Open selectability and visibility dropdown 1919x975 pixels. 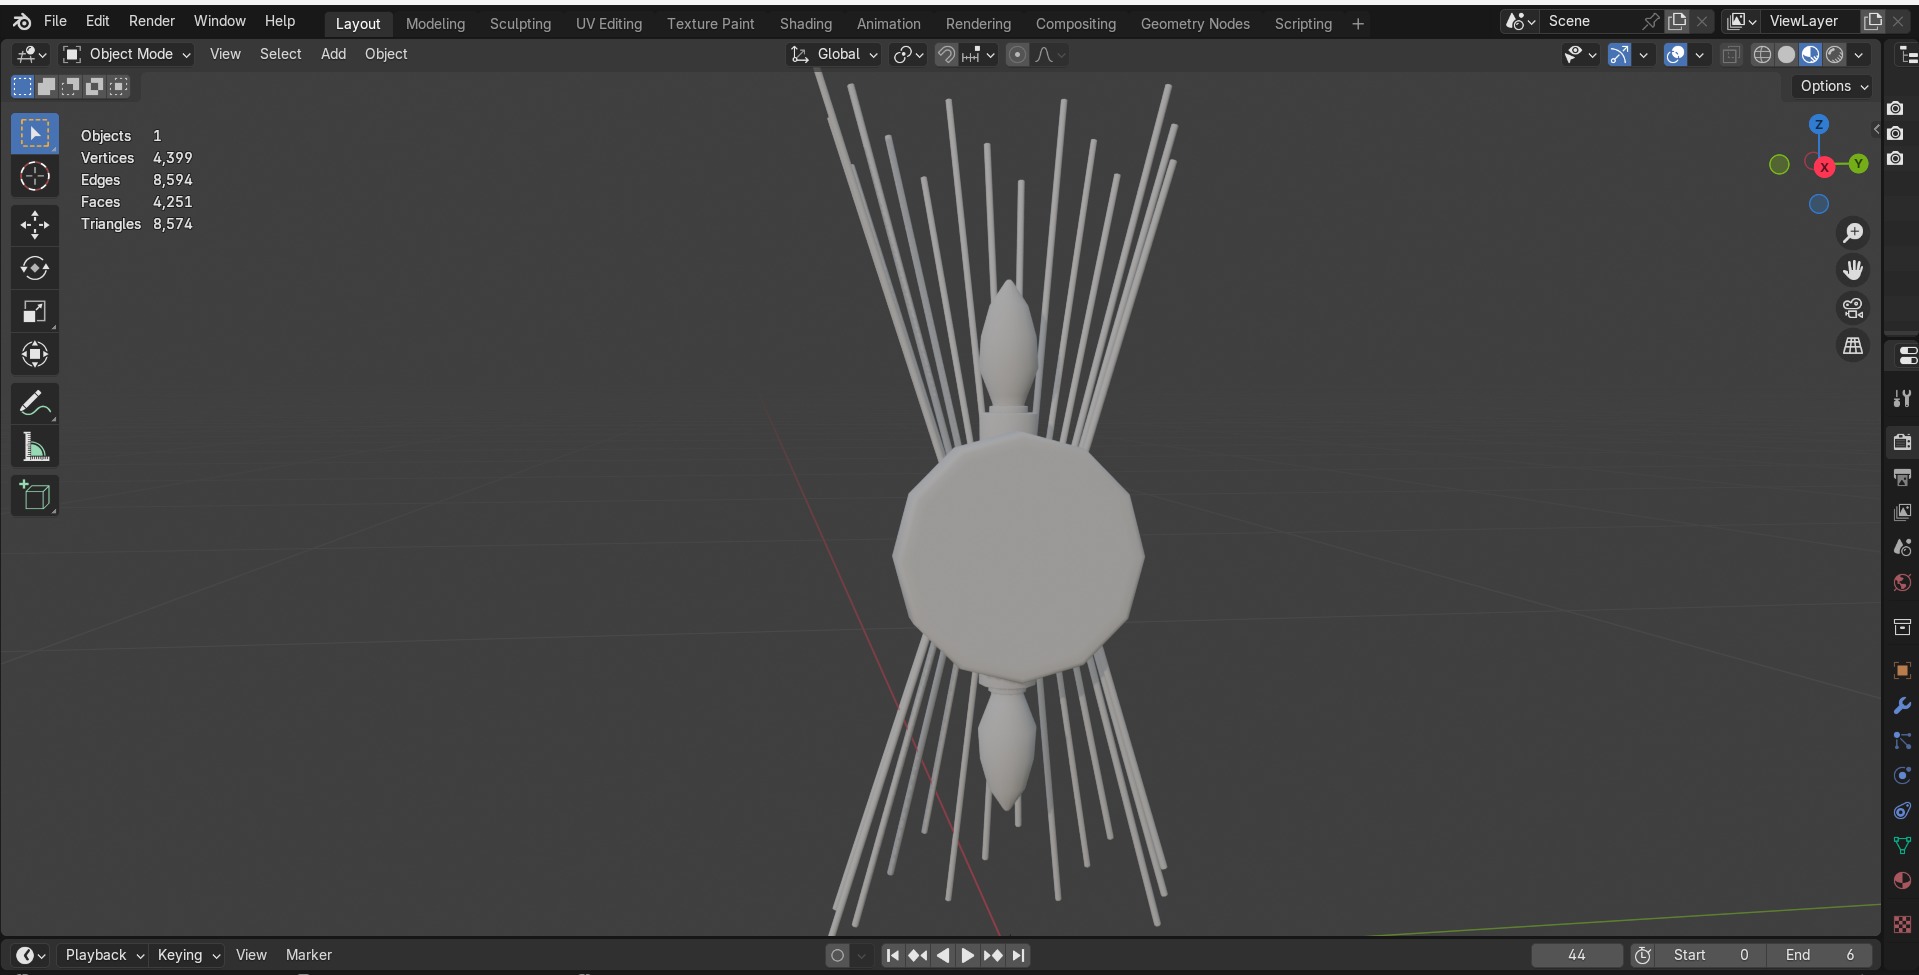[1580, 55]
